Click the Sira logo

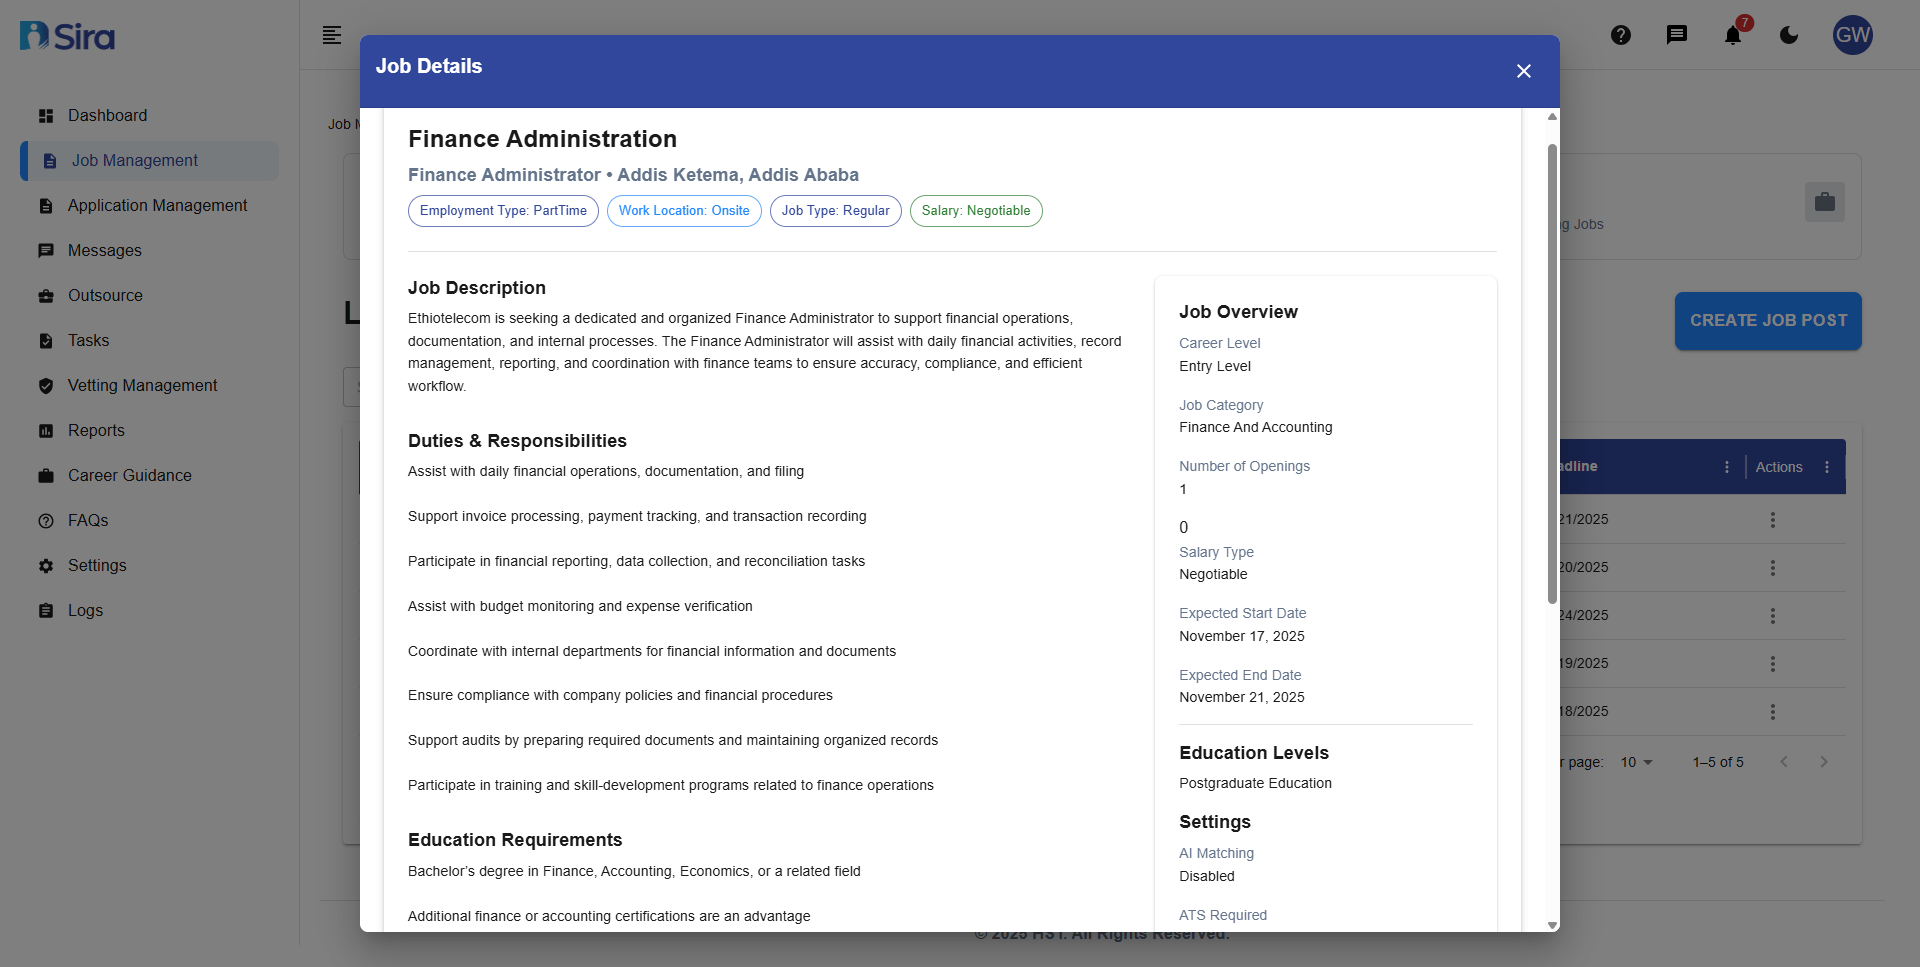pyautogui.click(x=66, y=35)
